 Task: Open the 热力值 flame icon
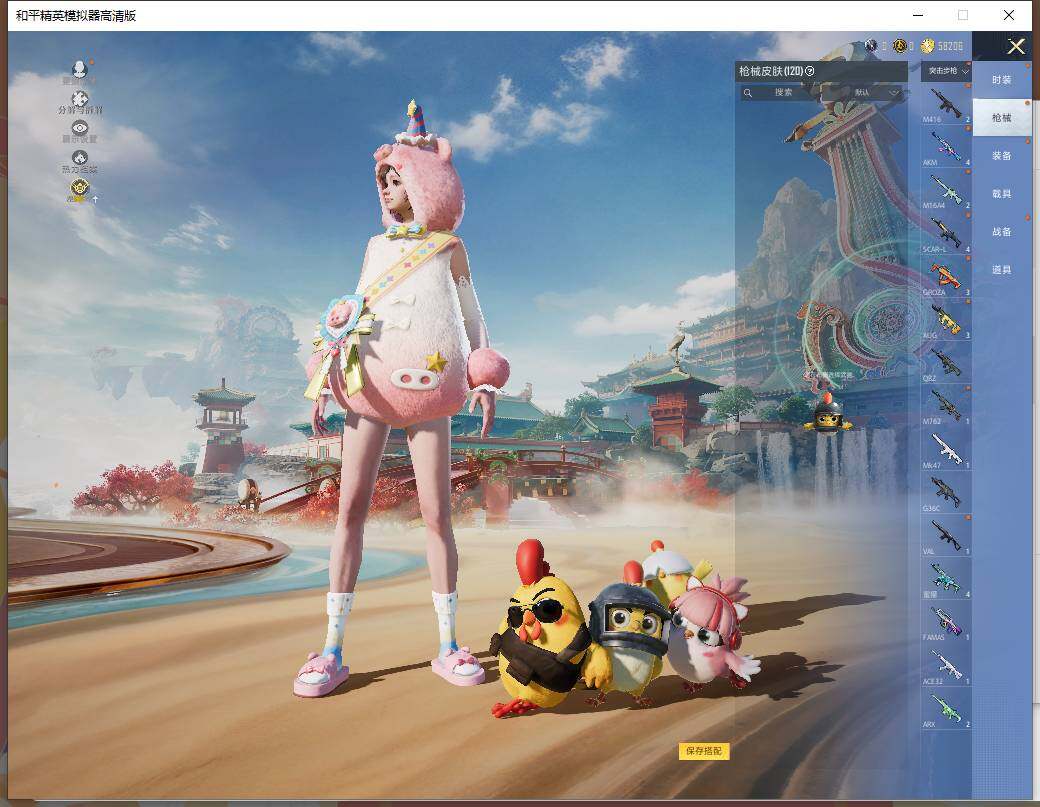80,158
